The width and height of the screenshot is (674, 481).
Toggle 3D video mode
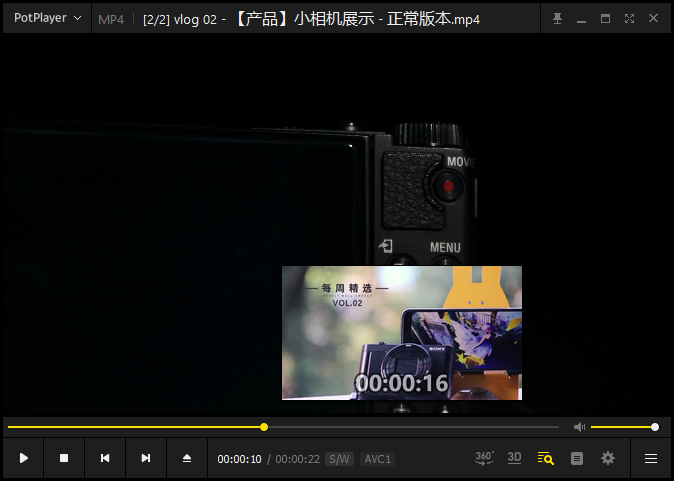tap(514, 458)
